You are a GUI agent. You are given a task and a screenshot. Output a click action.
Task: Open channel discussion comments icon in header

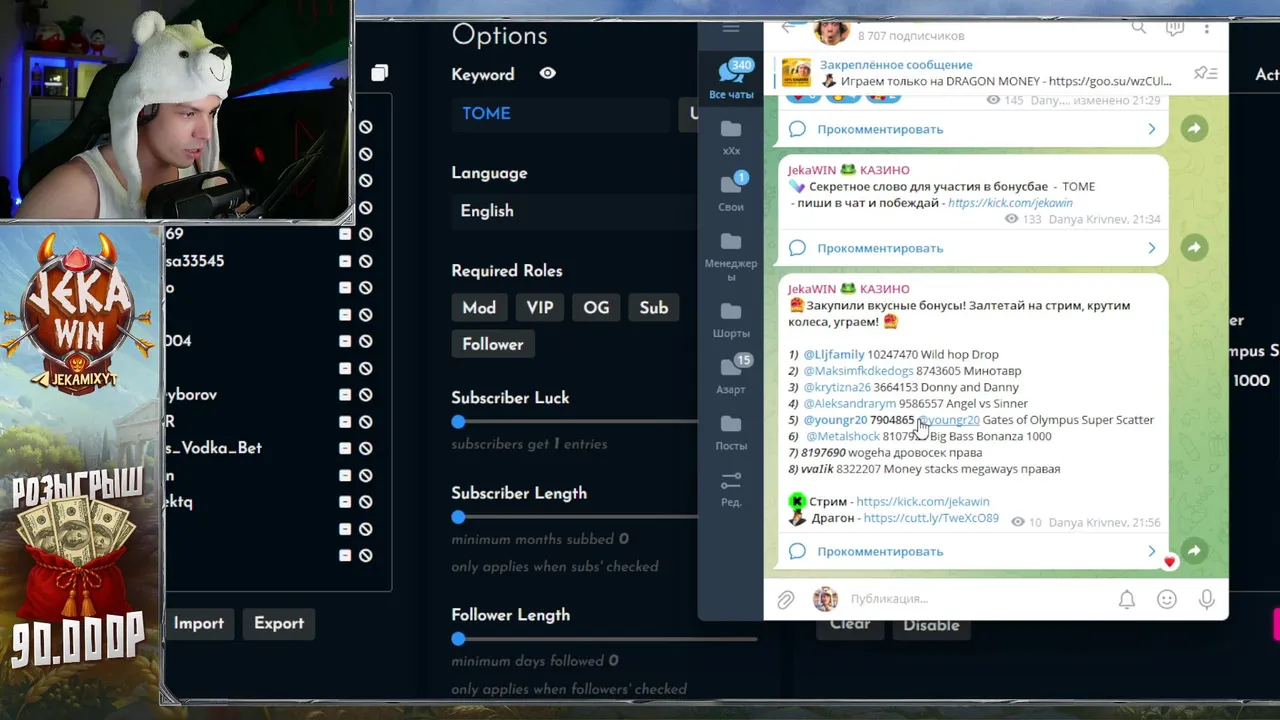pyautogui.click(x=1175, y=28)
